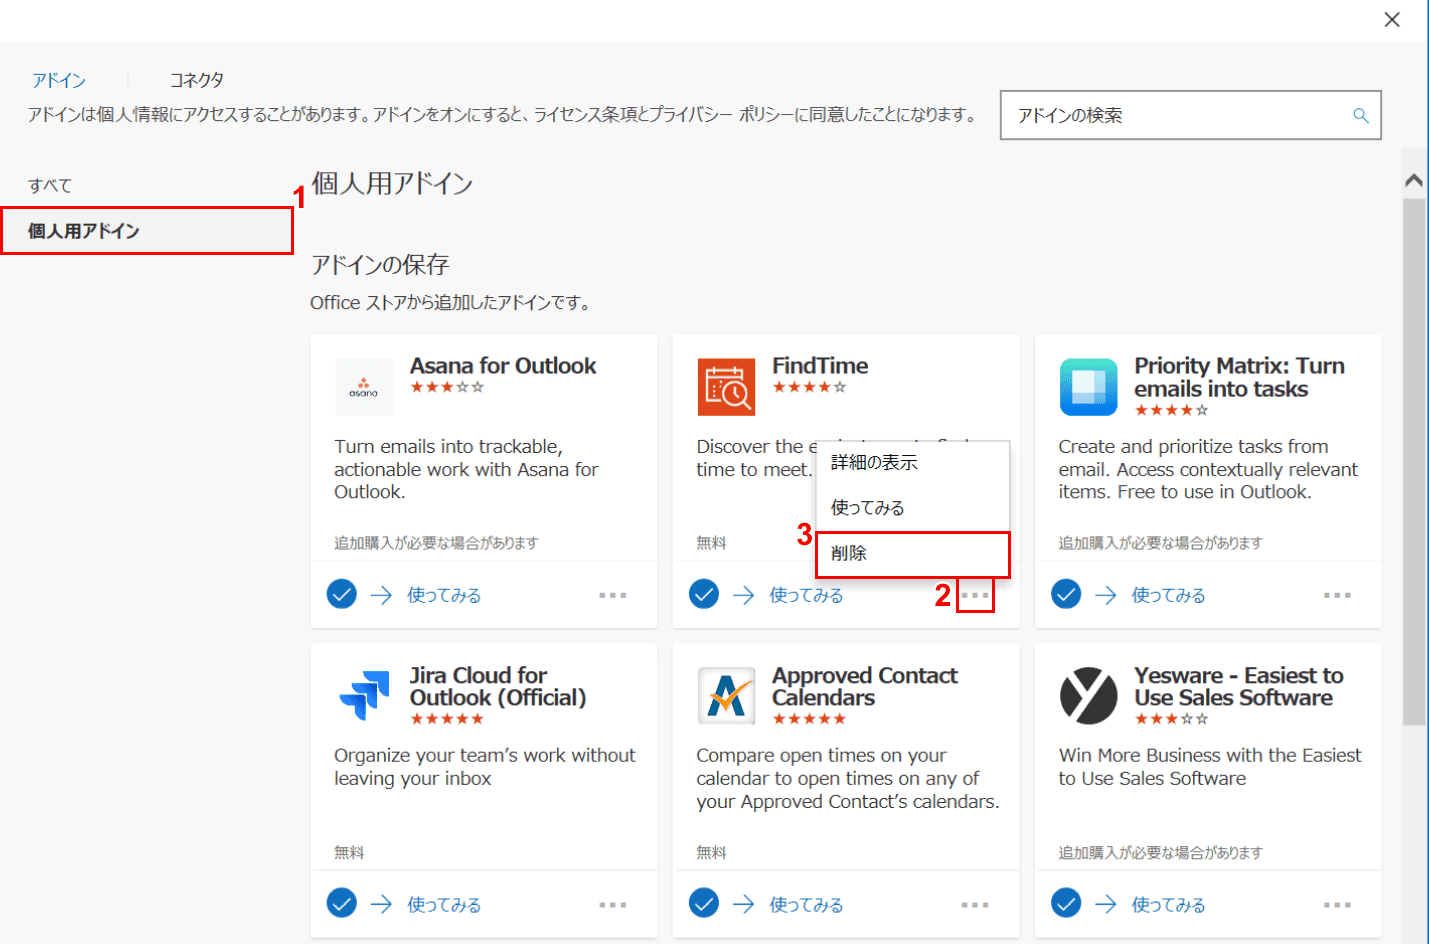Open the Priority Matrix title

[x=1239, y=377]
